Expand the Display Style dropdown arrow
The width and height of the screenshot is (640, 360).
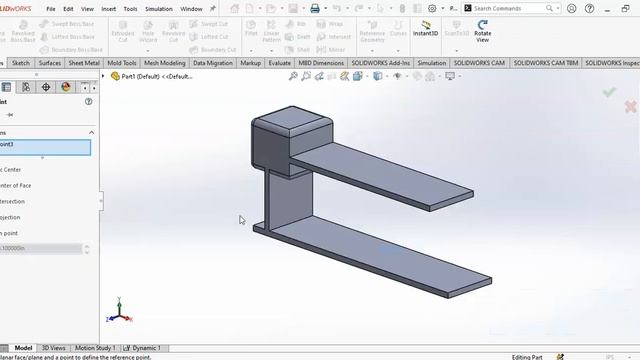pyautogui.click(x=387, y=76)
